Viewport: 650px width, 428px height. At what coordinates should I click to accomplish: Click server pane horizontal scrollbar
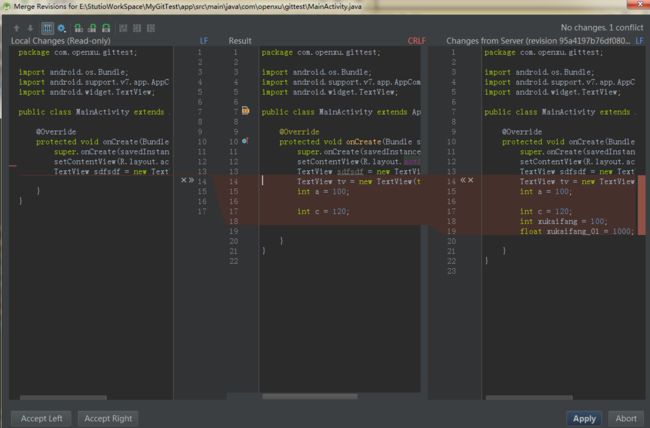[x=529, y=397]
